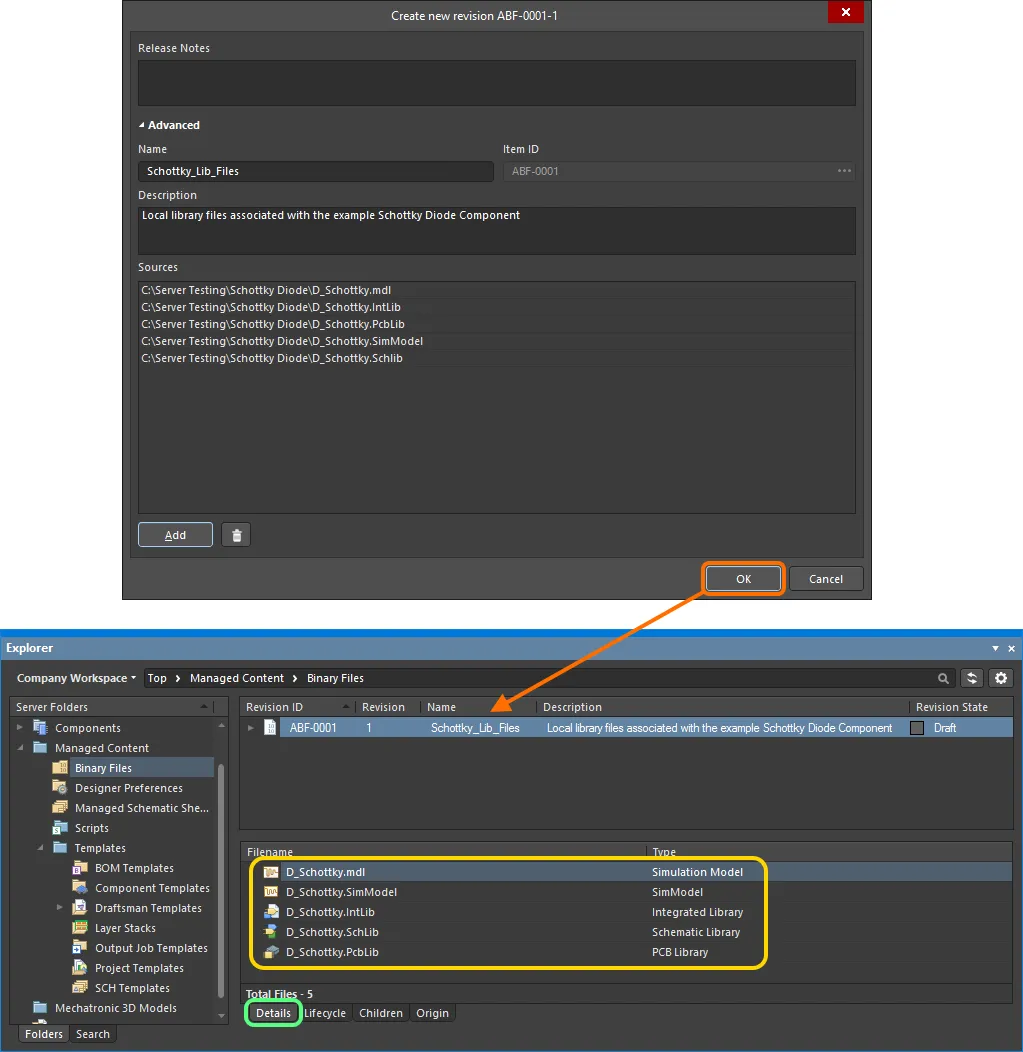Expand the Draftsman Templates tree node

pos(59,908)
